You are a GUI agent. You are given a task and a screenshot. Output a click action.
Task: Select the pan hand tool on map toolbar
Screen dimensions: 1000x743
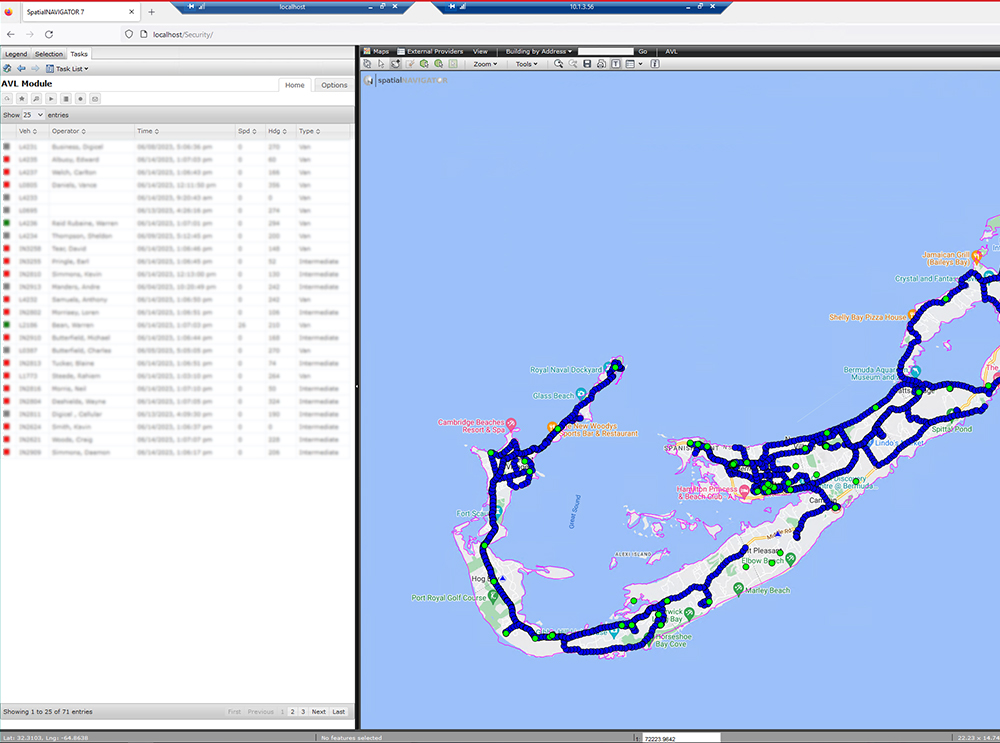[x=395, y=64]
